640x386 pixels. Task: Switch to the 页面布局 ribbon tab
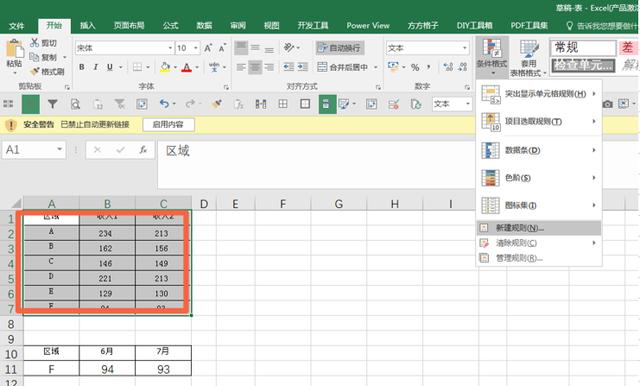[129, 26]
